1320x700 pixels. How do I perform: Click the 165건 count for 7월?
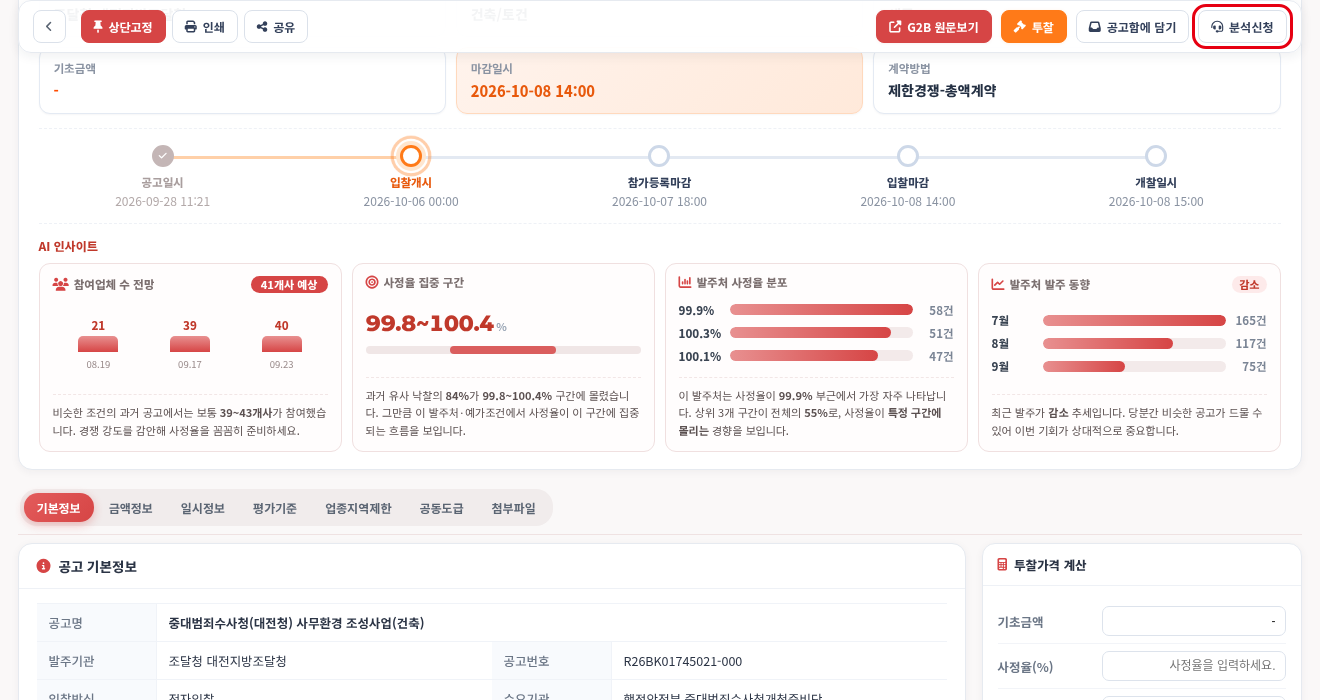point(1251,321)
